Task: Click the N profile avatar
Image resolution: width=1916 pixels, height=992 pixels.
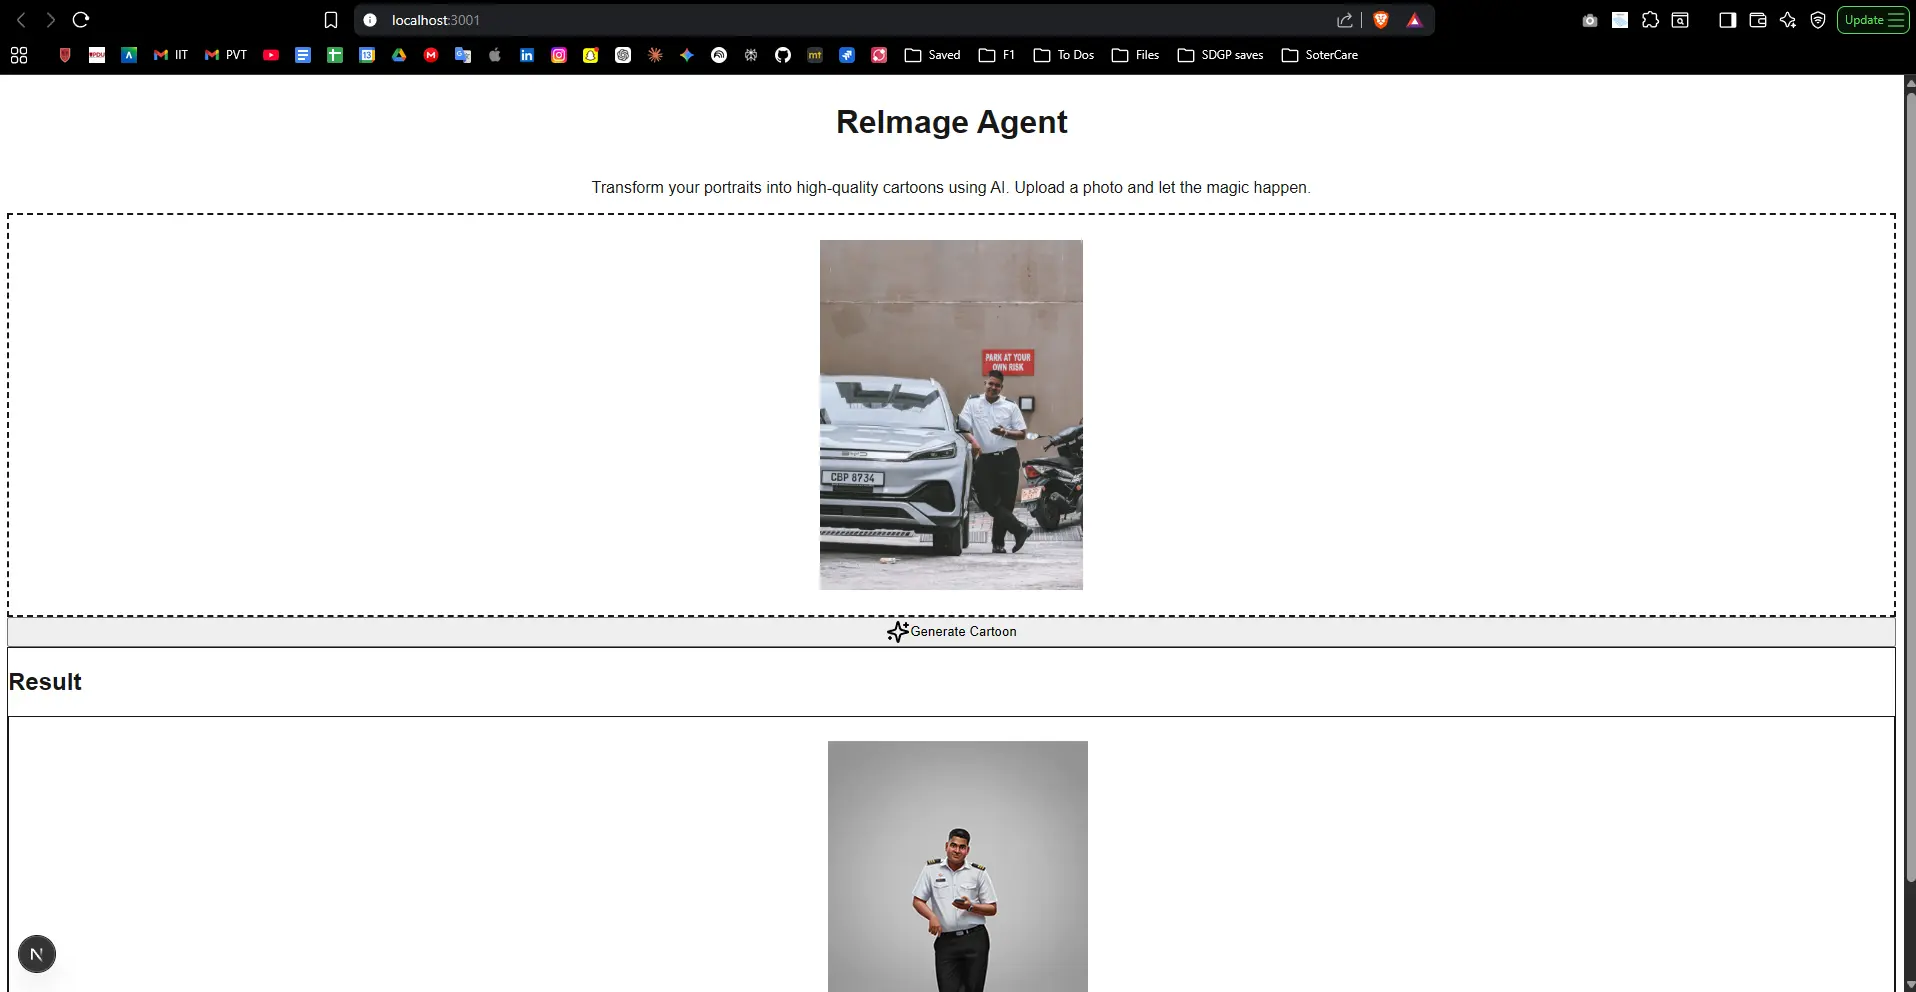Action: point(37,953)
